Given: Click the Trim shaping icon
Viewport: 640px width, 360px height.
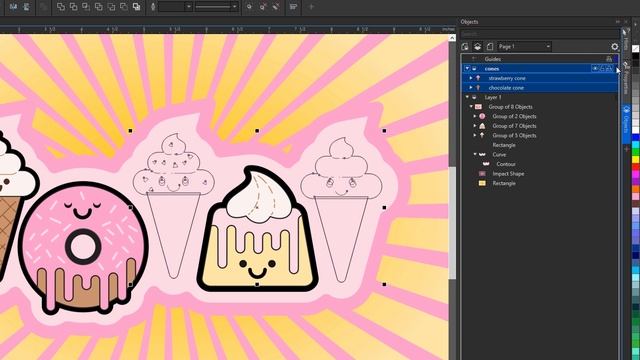Looking at the screenshot, I should point(73,7).
